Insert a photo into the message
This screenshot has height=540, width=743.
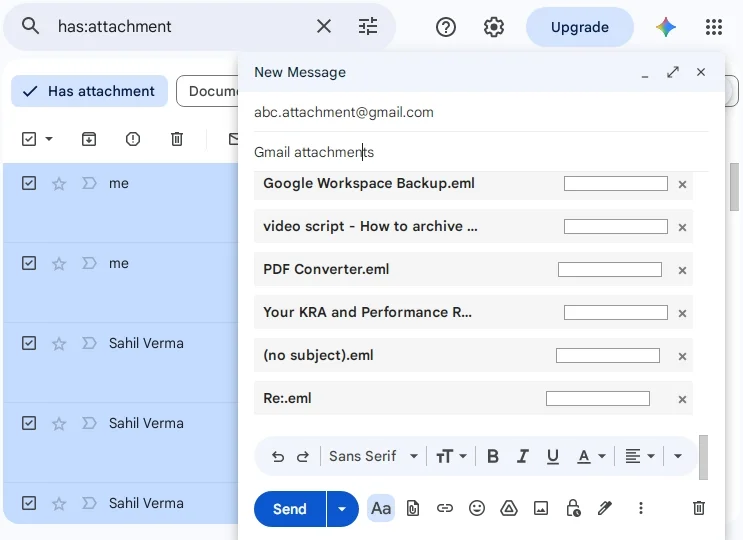click(541, 509)
